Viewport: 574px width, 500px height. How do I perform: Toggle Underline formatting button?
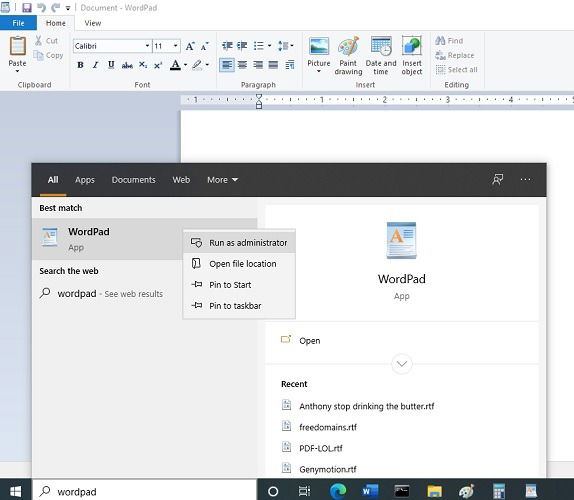click(111, 65)
